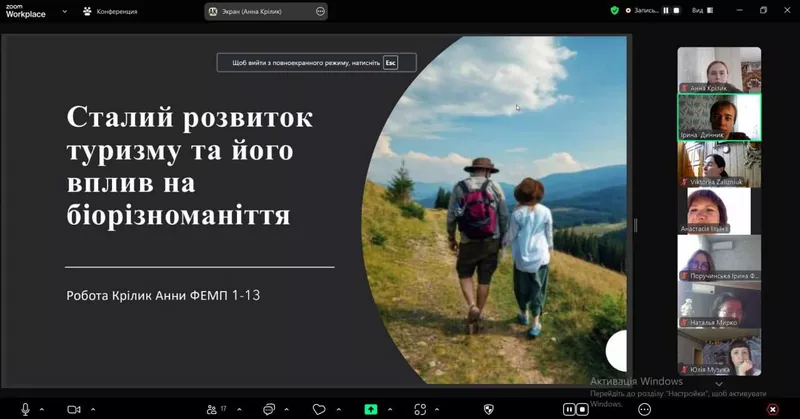
Task: Select Viktoriia Zalizniuk's video thumbnail
Action: [719, 164]
